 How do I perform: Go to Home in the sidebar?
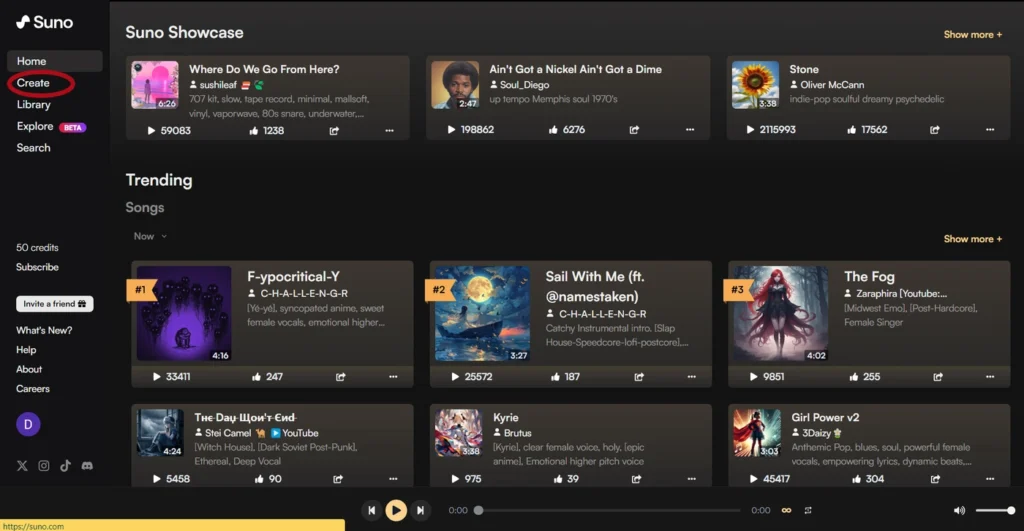click(54, 61)
